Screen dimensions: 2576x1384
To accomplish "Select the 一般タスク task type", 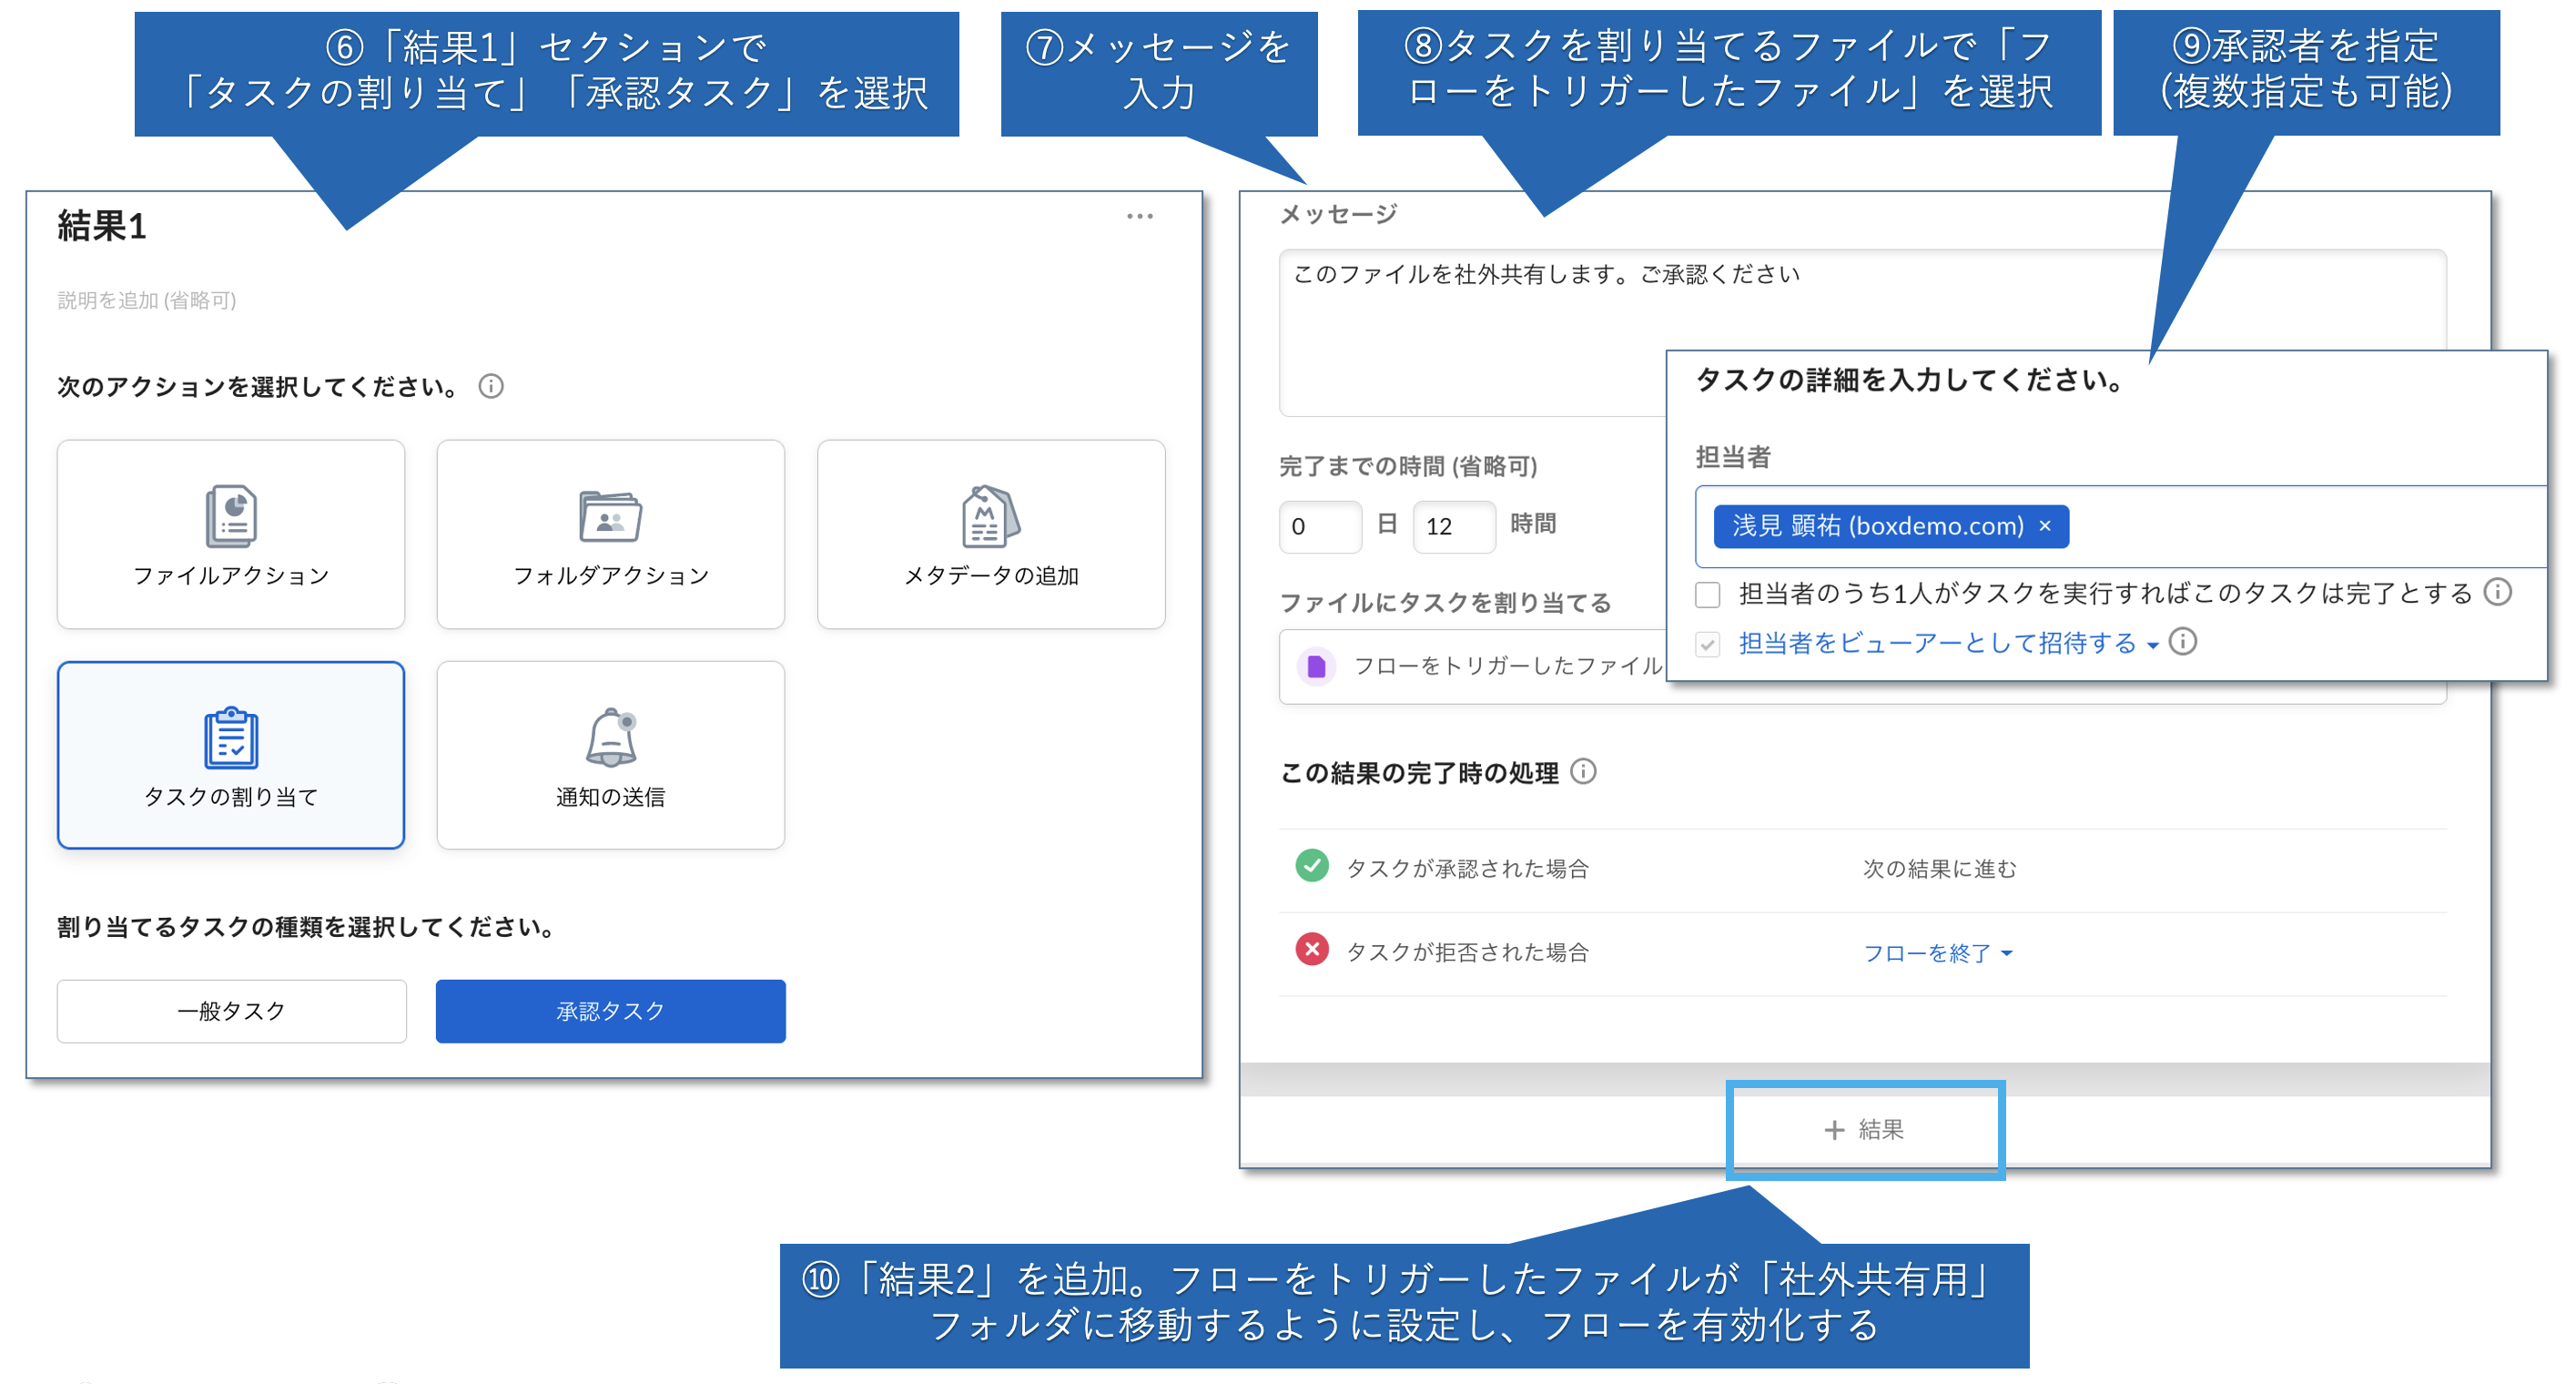I will (231, 1011).
